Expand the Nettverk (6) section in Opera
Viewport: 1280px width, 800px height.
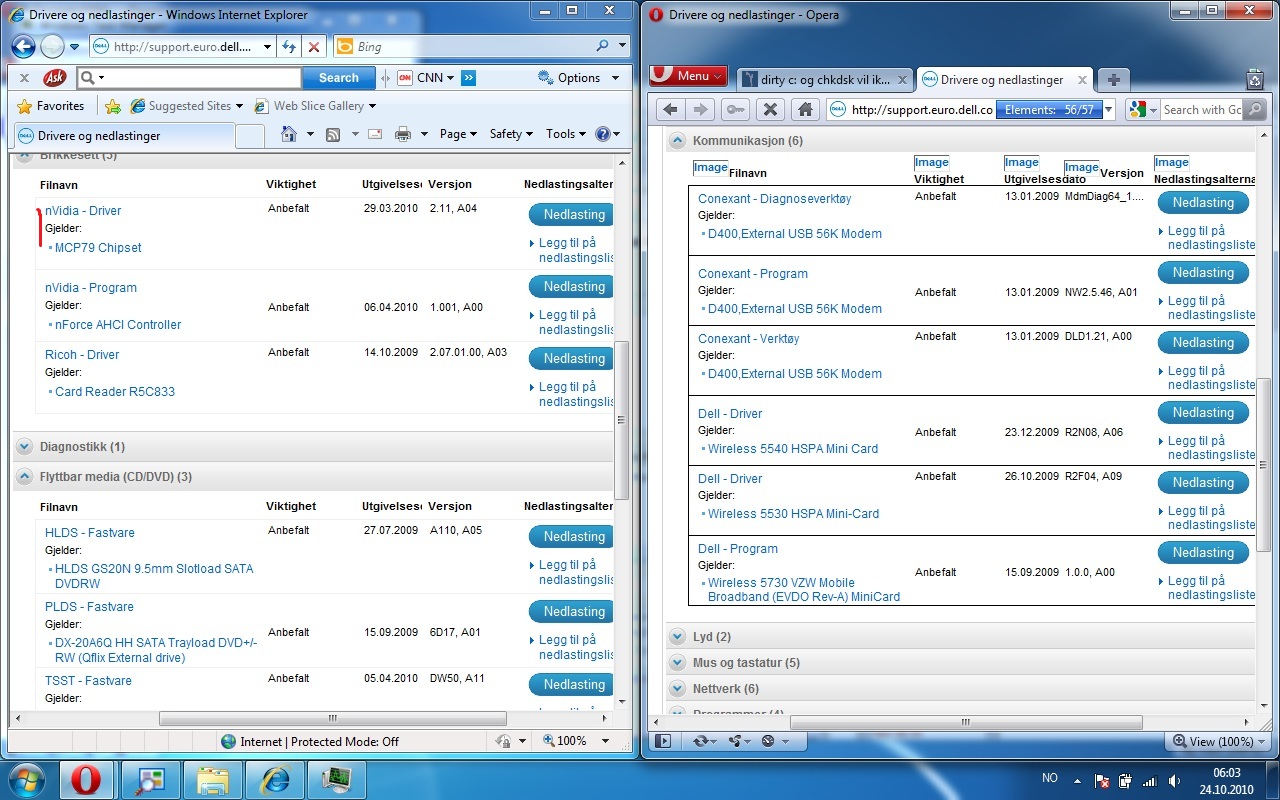click(677, 689)
